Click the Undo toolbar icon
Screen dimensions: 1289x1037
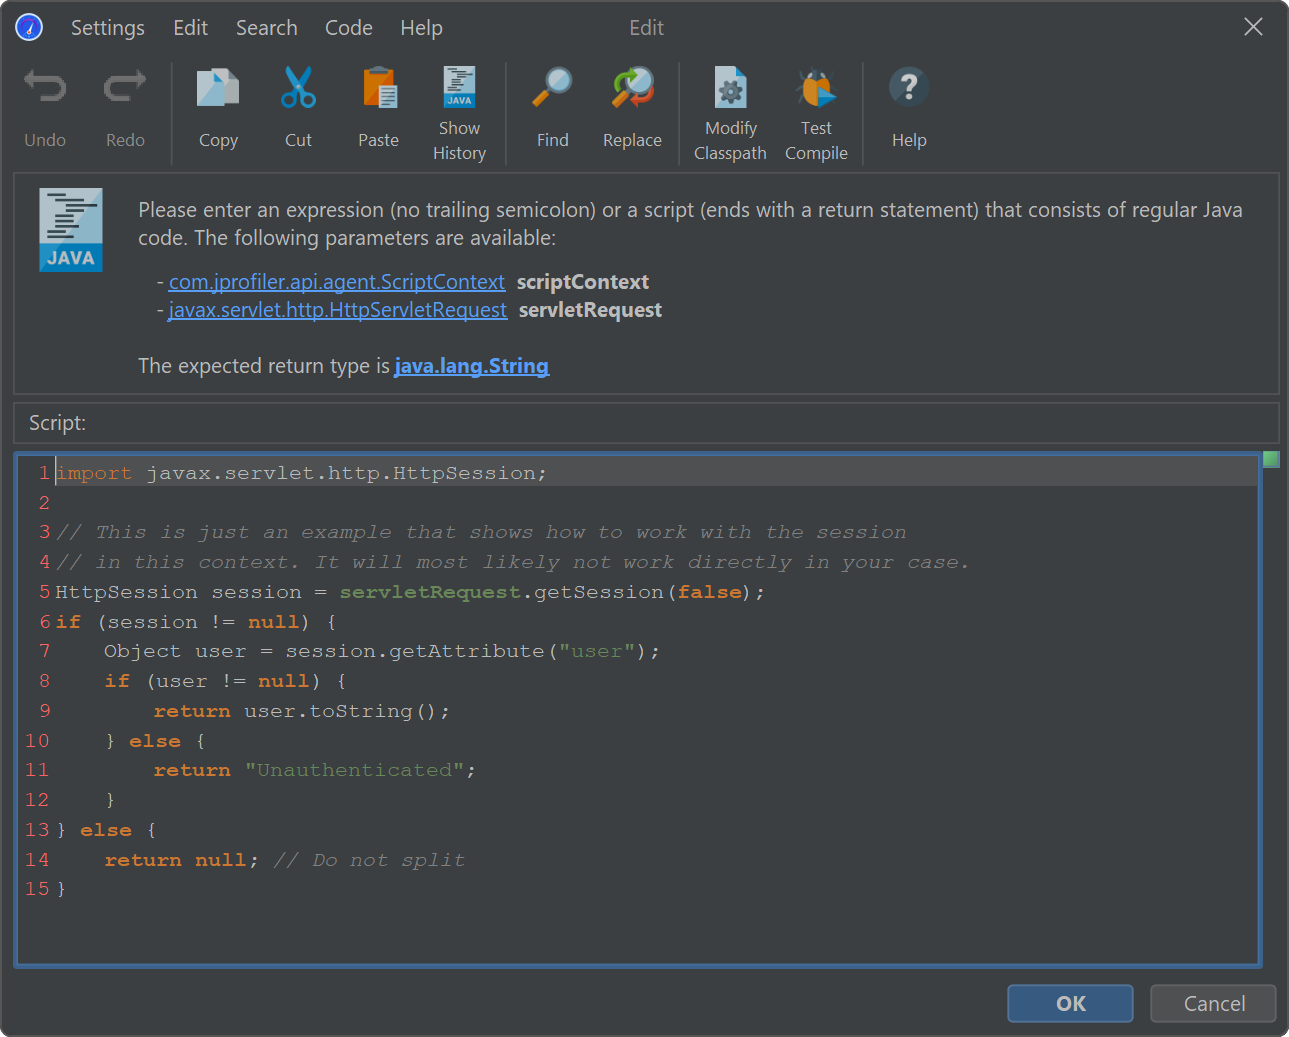pos(45,88)
